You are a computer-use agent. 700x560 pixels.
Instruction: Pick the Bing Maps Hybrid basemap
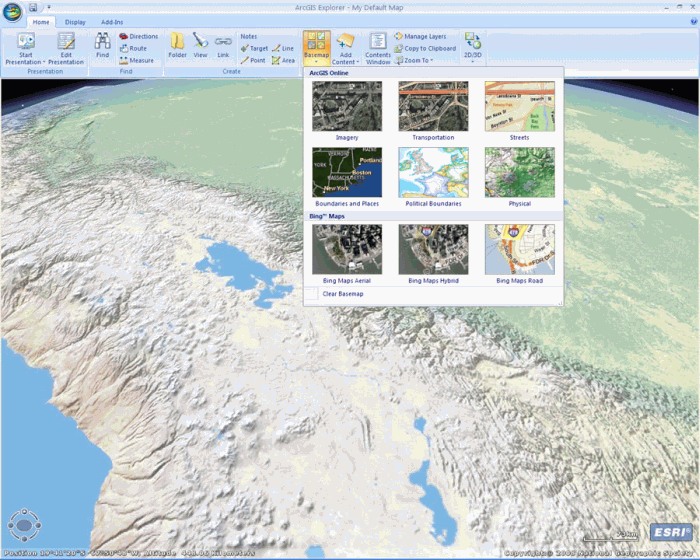point(433,254)
